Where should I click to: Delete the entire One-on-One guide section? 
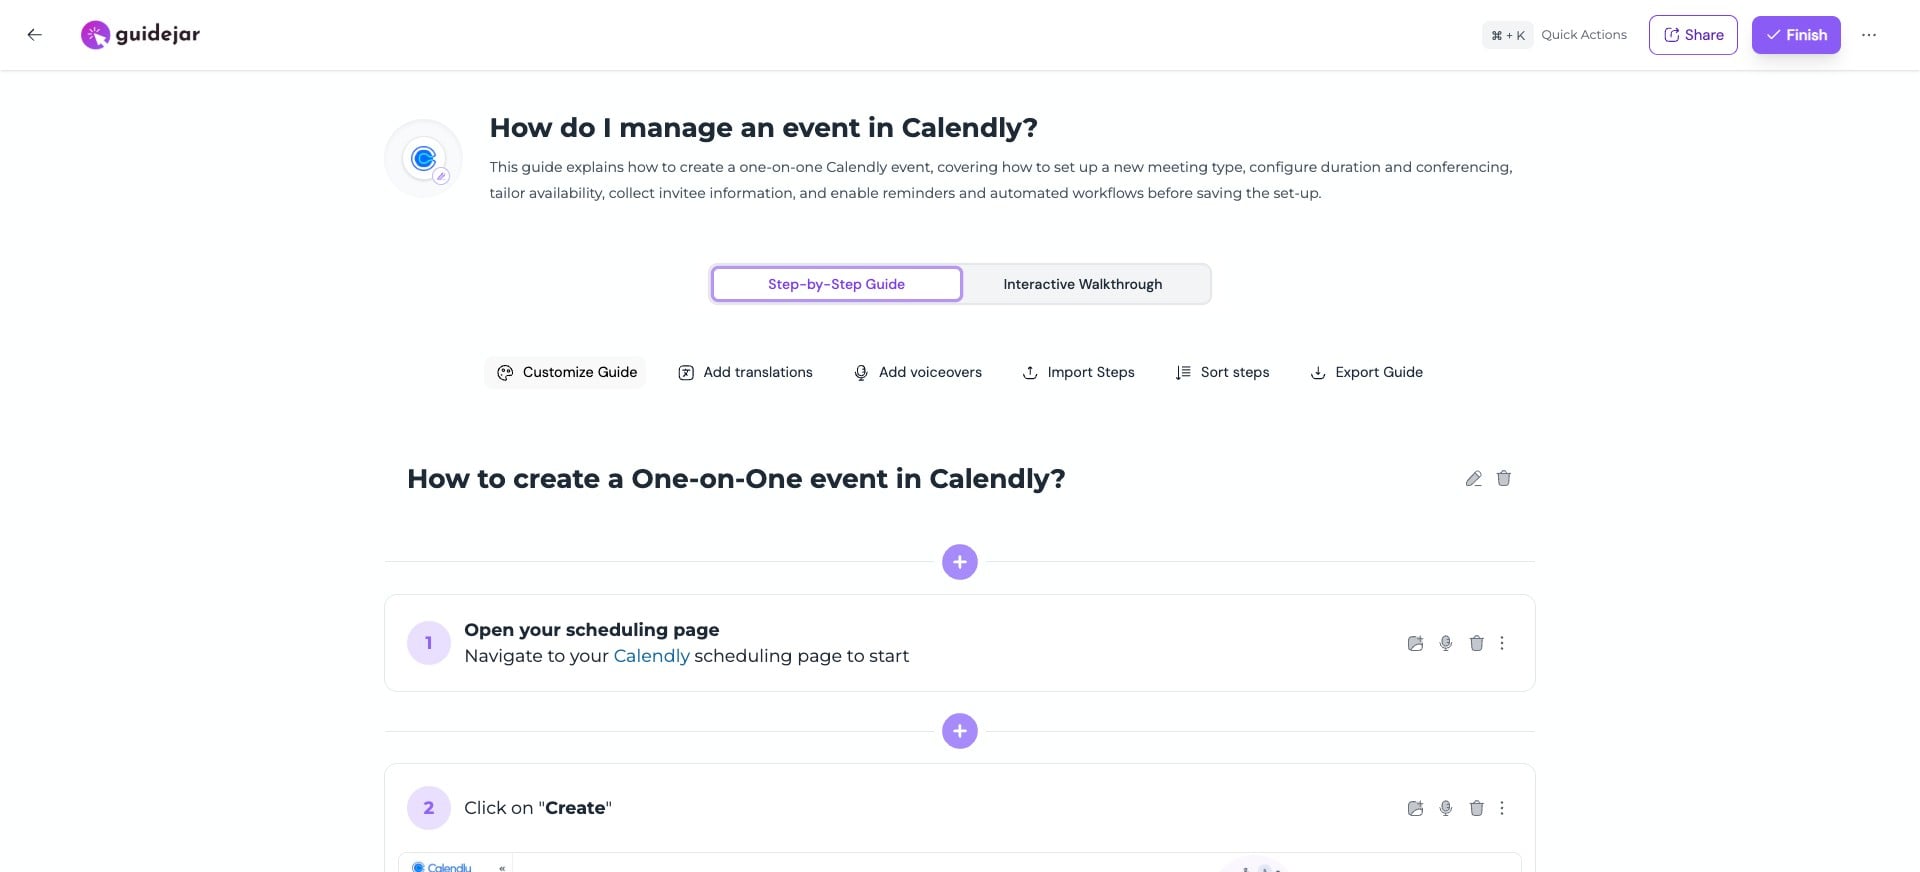click(x=1503, y=478)
